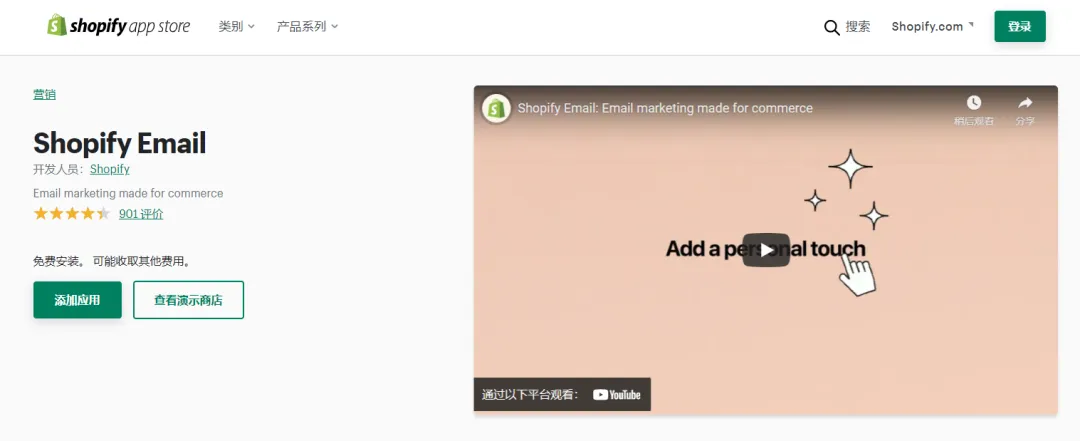Open the video title link
Viewport: 1080px width, 441px height.
[665, 108]
